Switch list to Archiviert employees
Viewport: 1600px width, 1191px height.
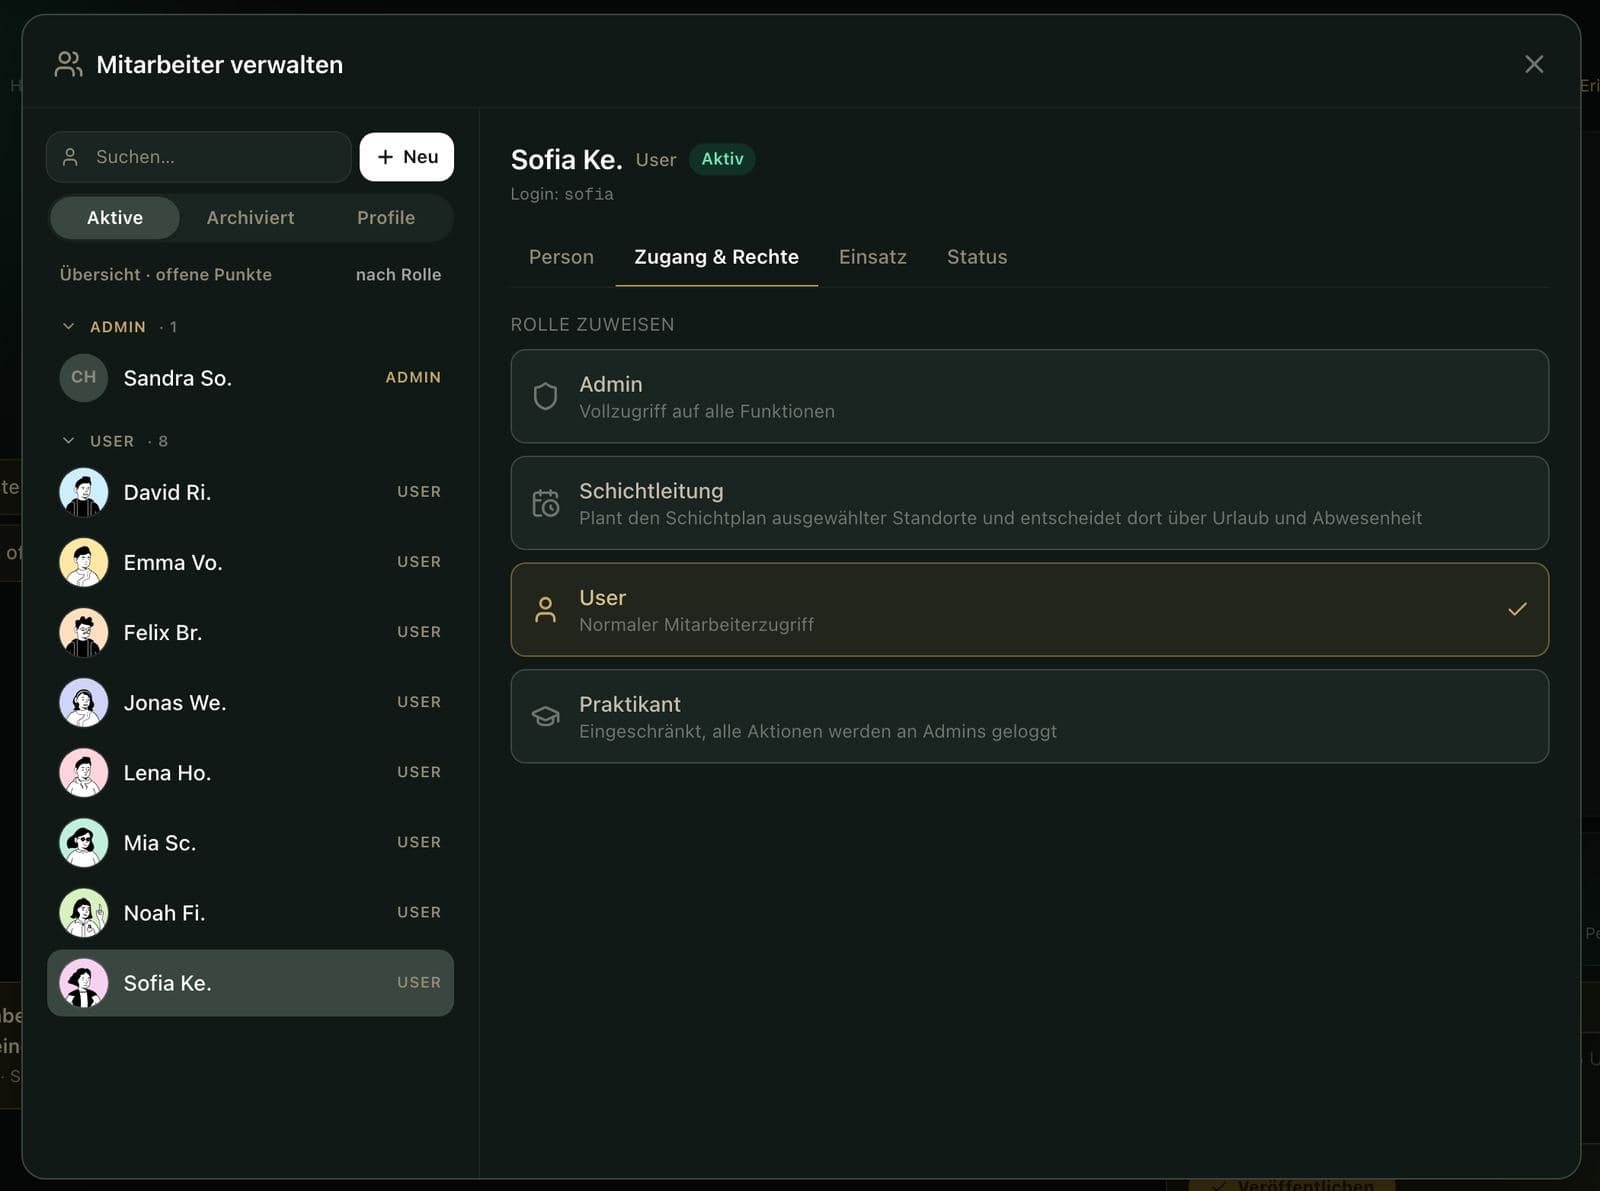[x=250, y=218]
